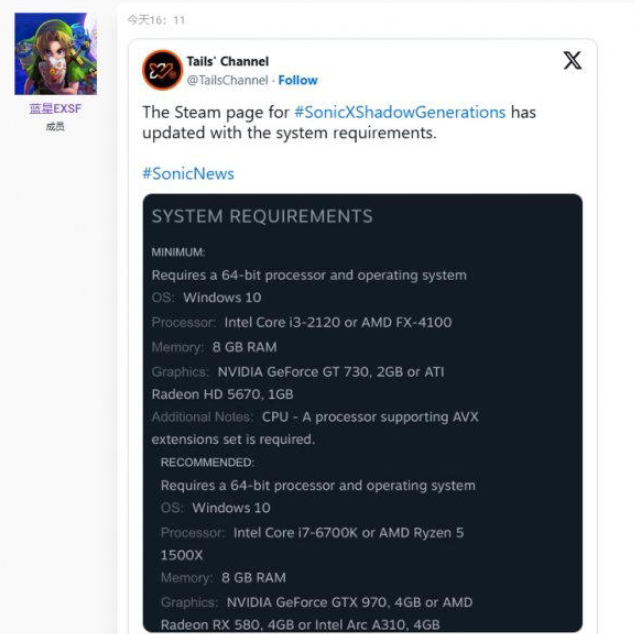Click the 今天16:11 post timestamp
This screenshot has width=635, height=634.
tap(156, 20)
